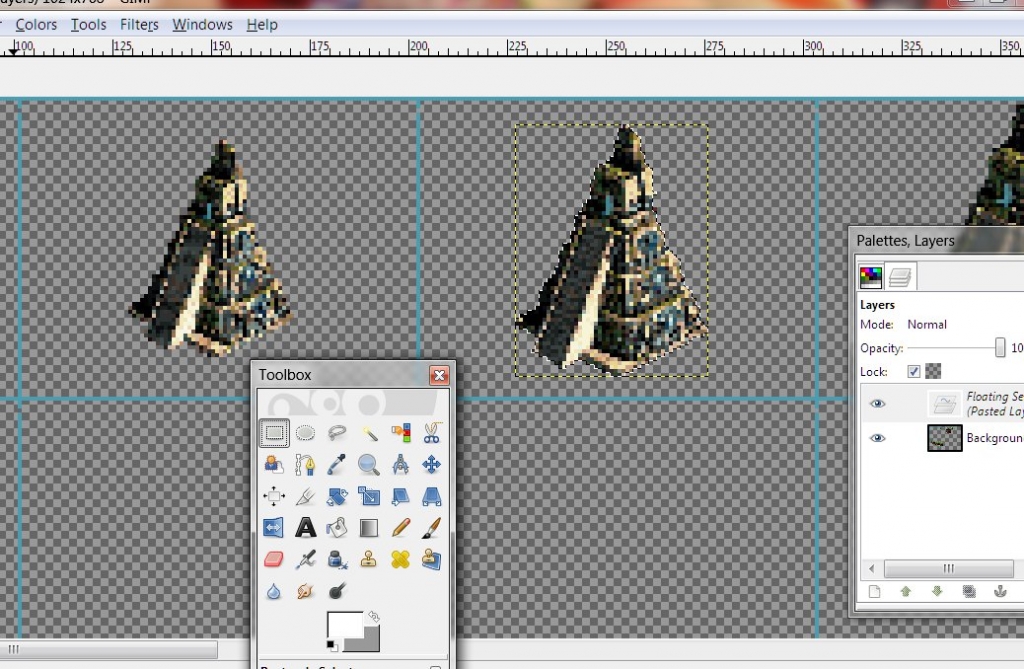Click the white foreground color swatch
Viewport: 1024px width, 669px height.
(344, 626)
